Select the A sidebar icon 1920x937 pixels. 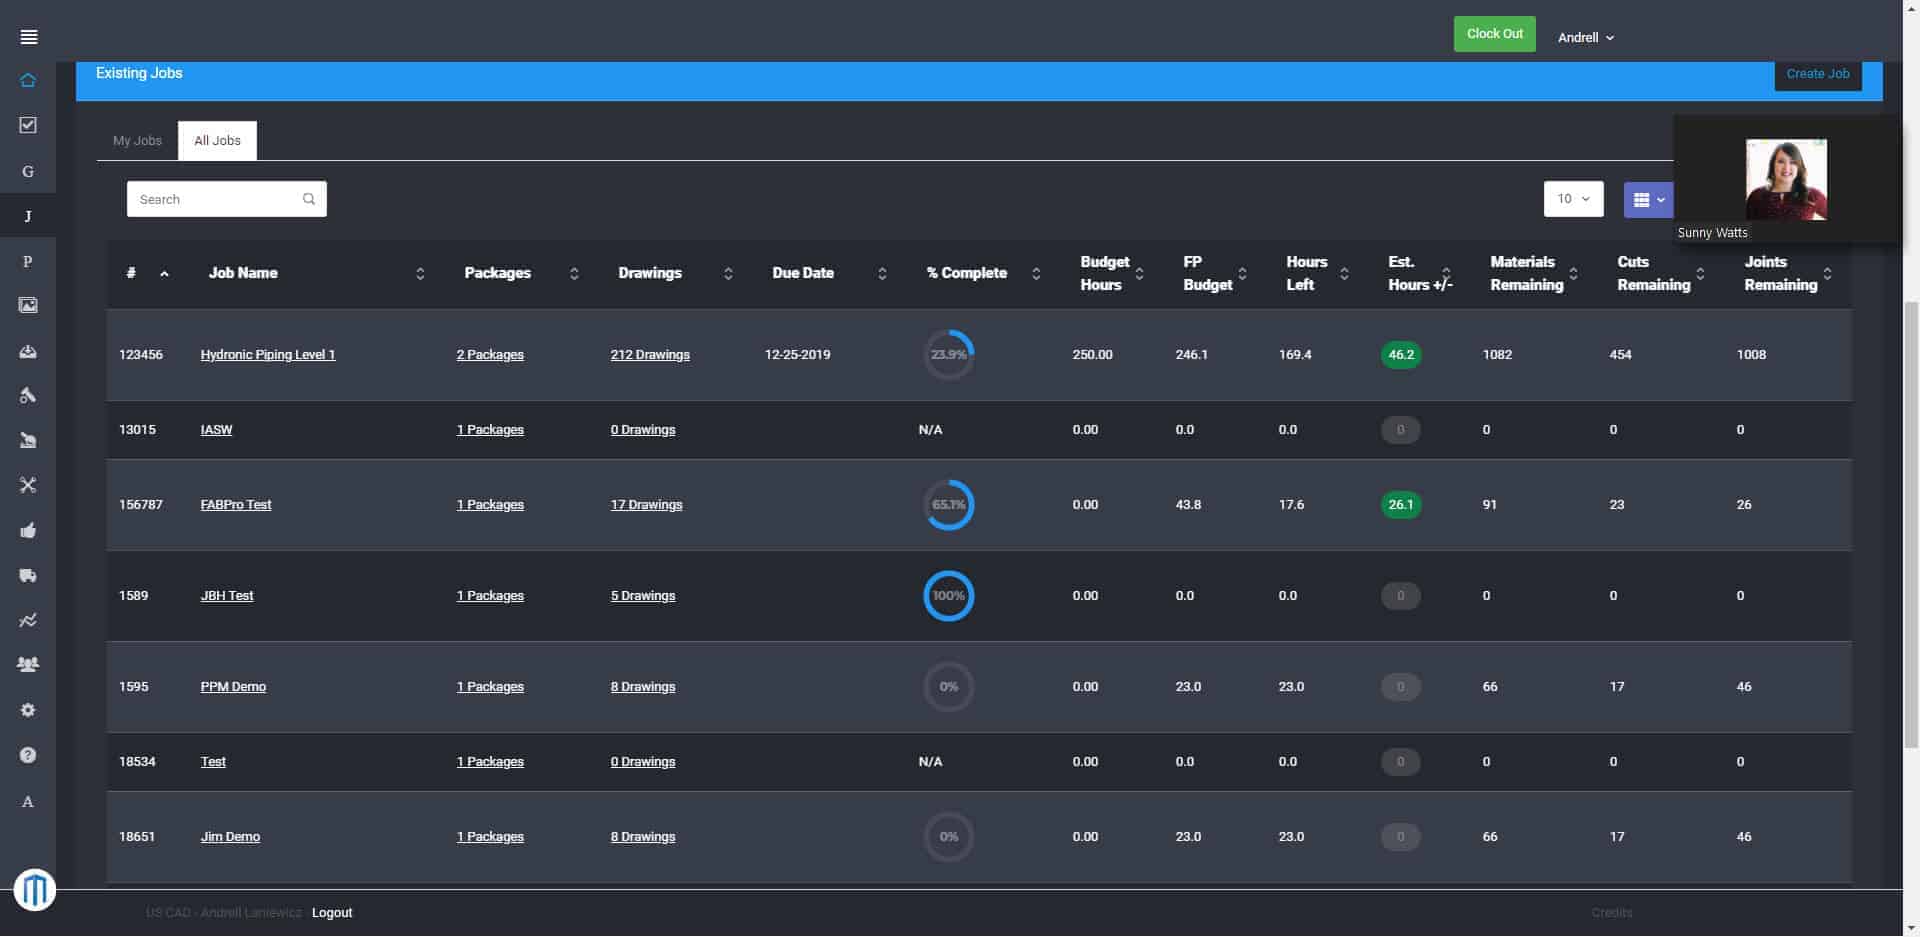point(28,801)
